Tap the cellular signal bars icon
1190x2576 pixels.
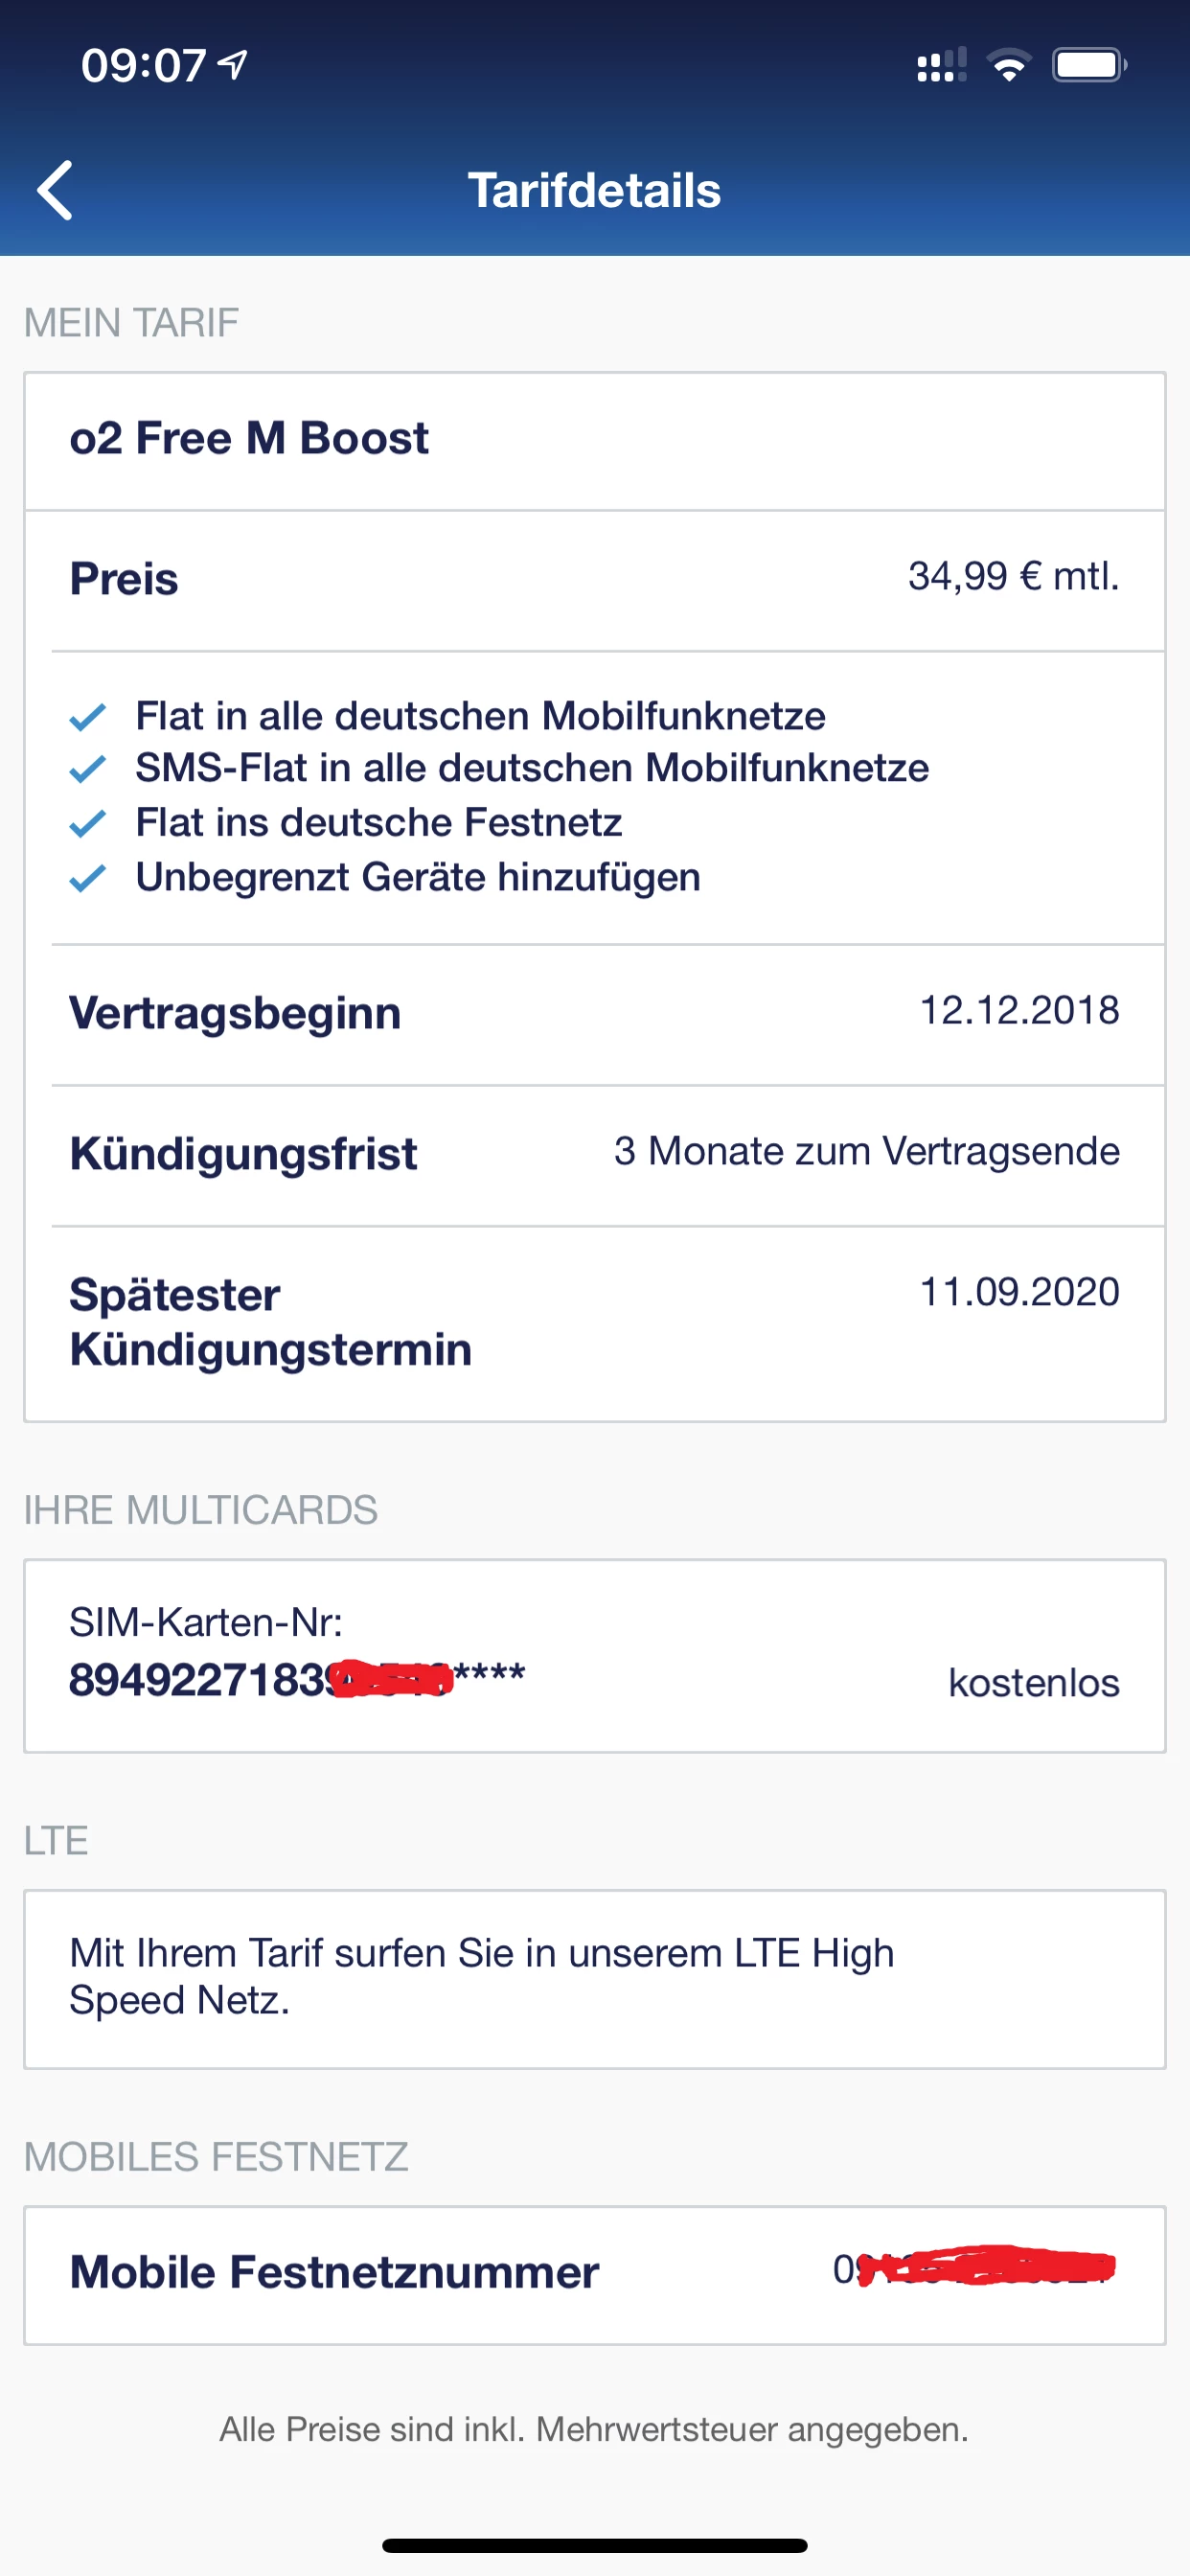pos(941,66)
